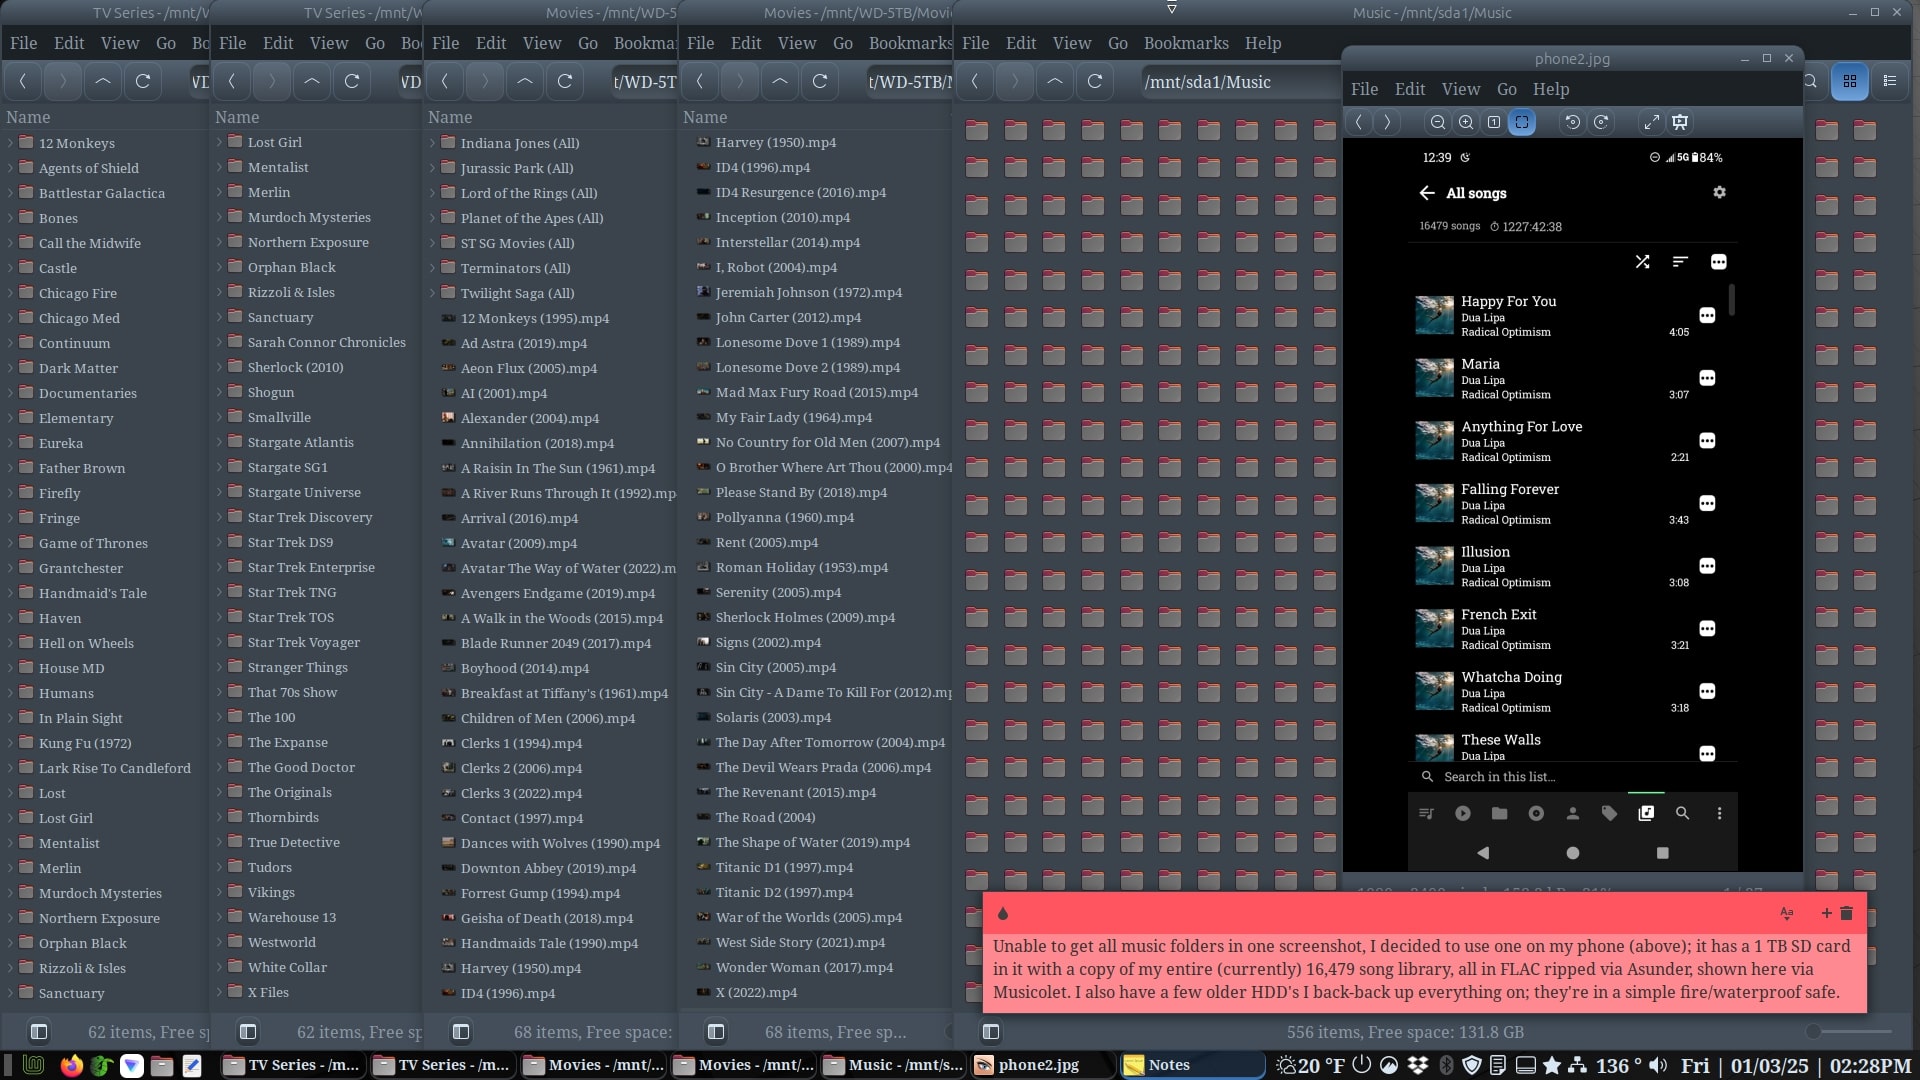Viewport: 1920px width, 1080px height.
Task: Open the View menu of phone2.jpg viewer
Action: [x=1460, y=89]
